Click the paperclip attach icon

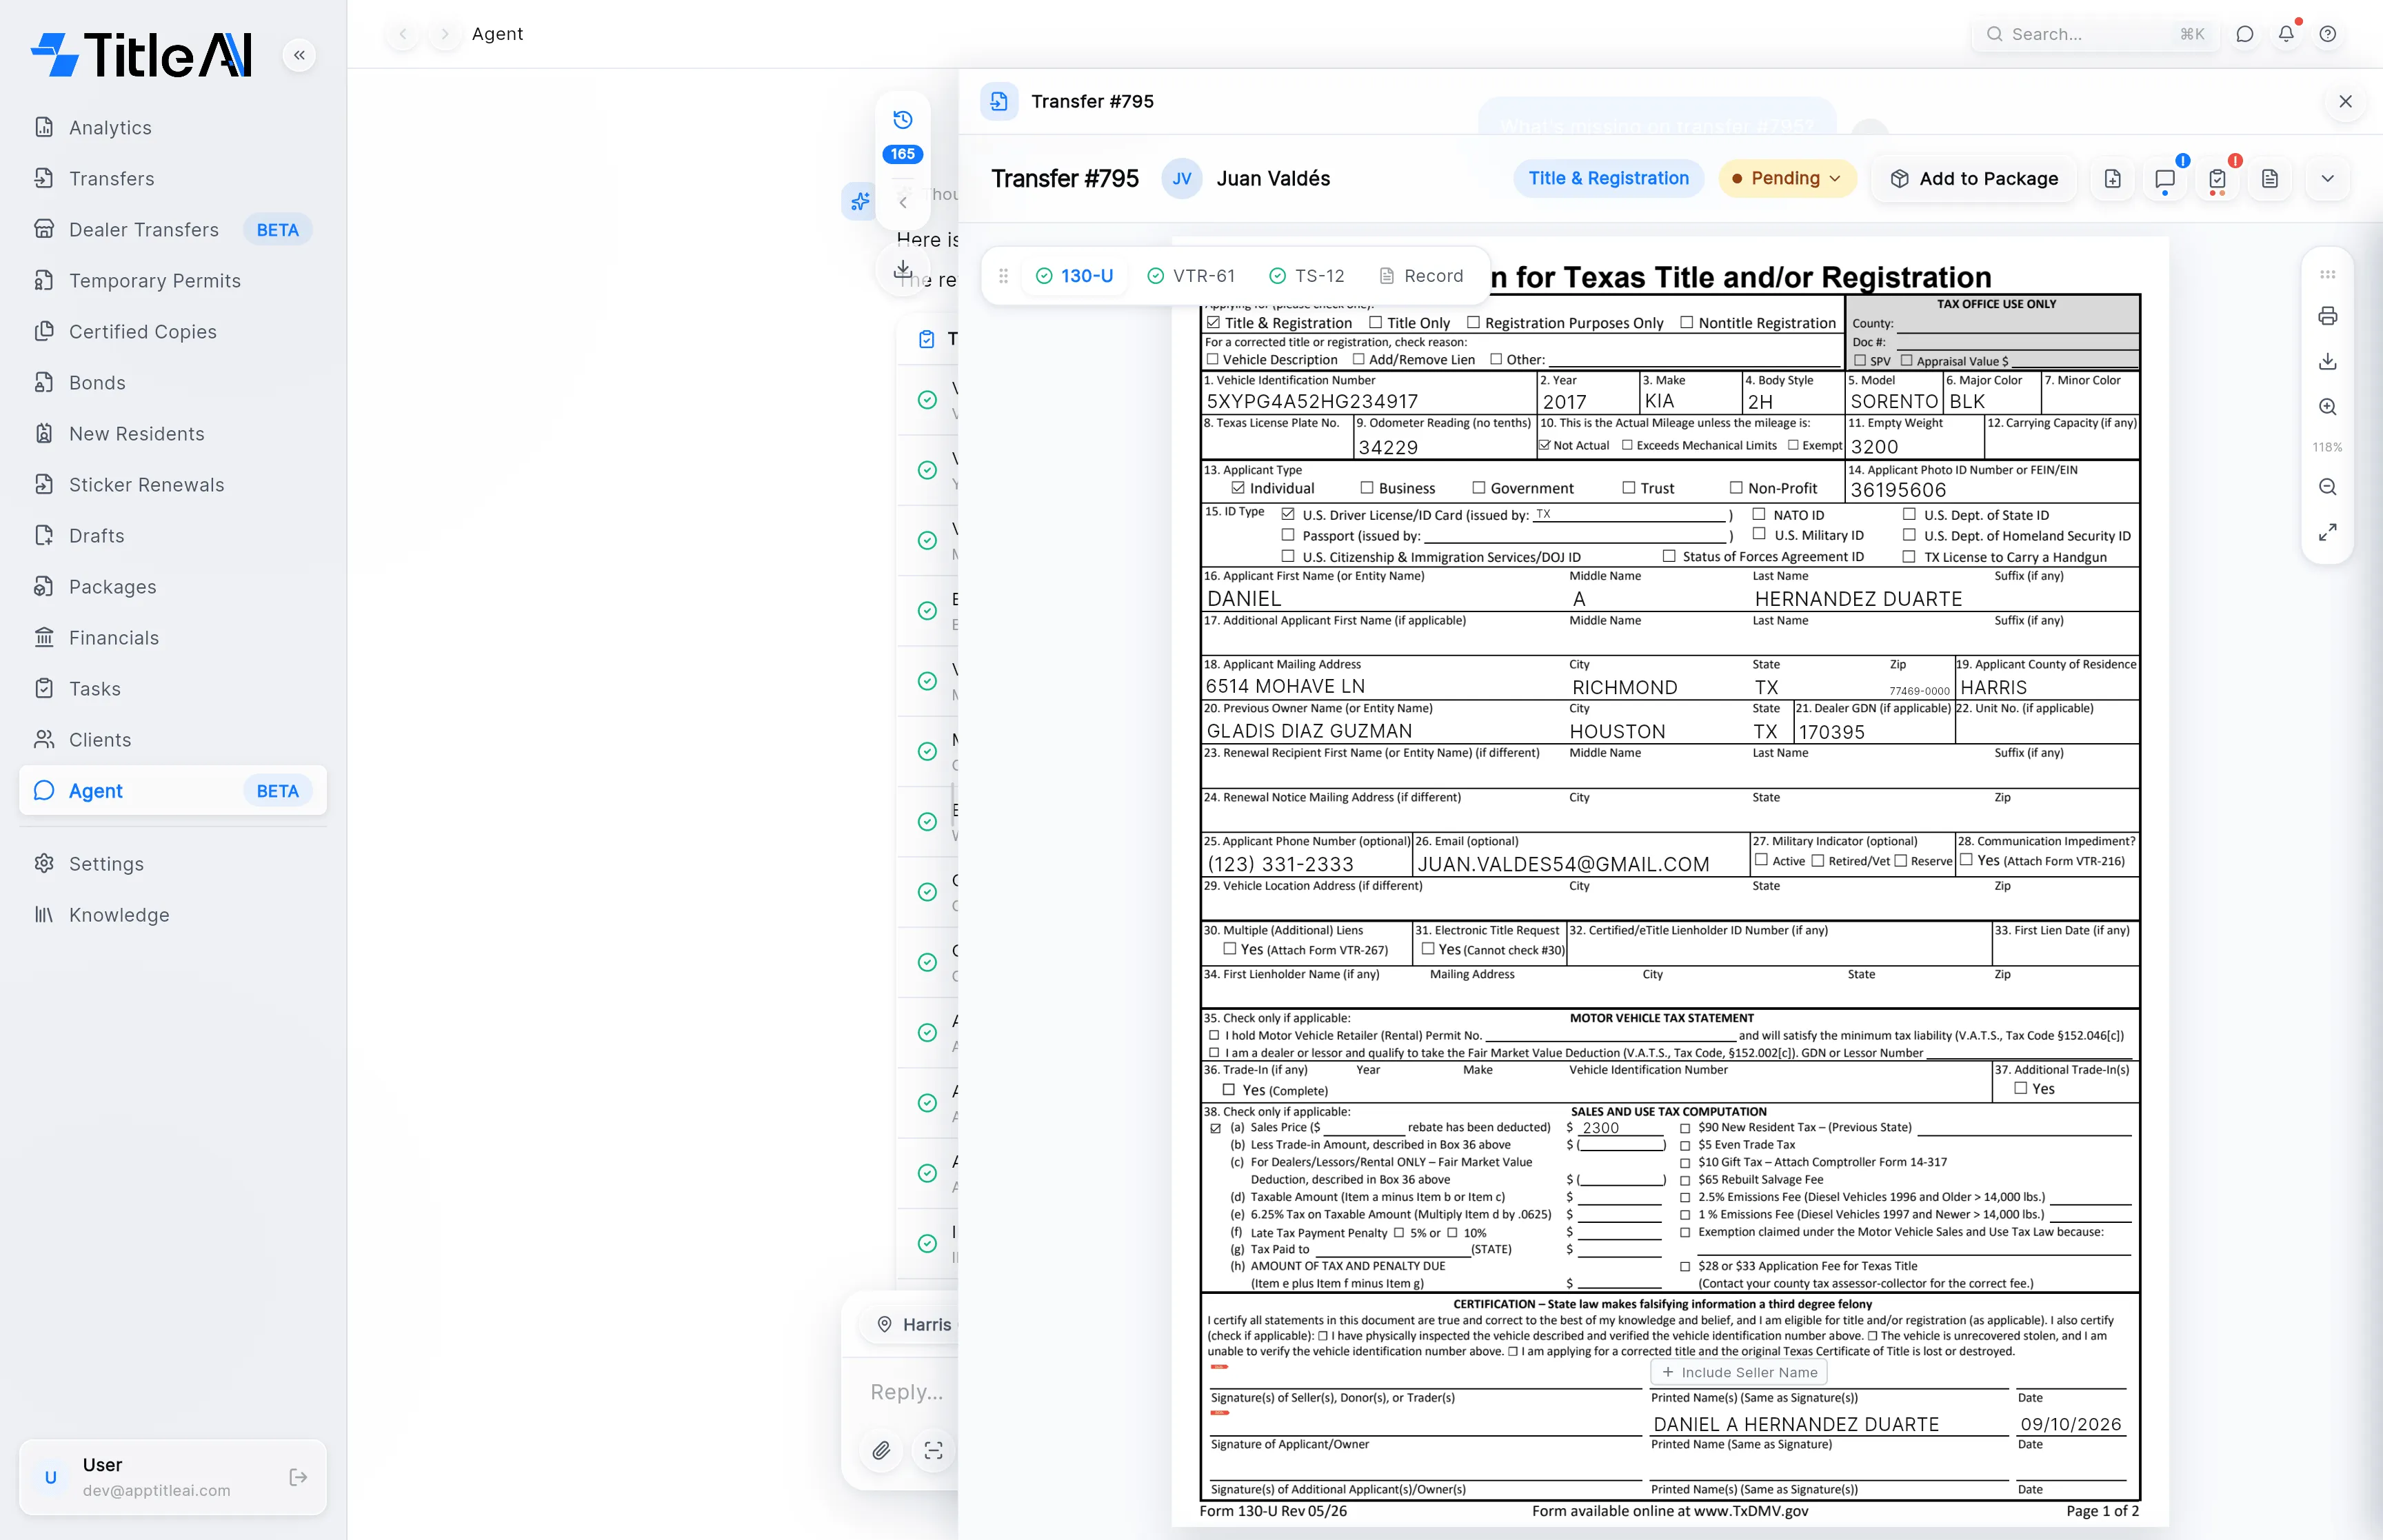click(881, 1450)
